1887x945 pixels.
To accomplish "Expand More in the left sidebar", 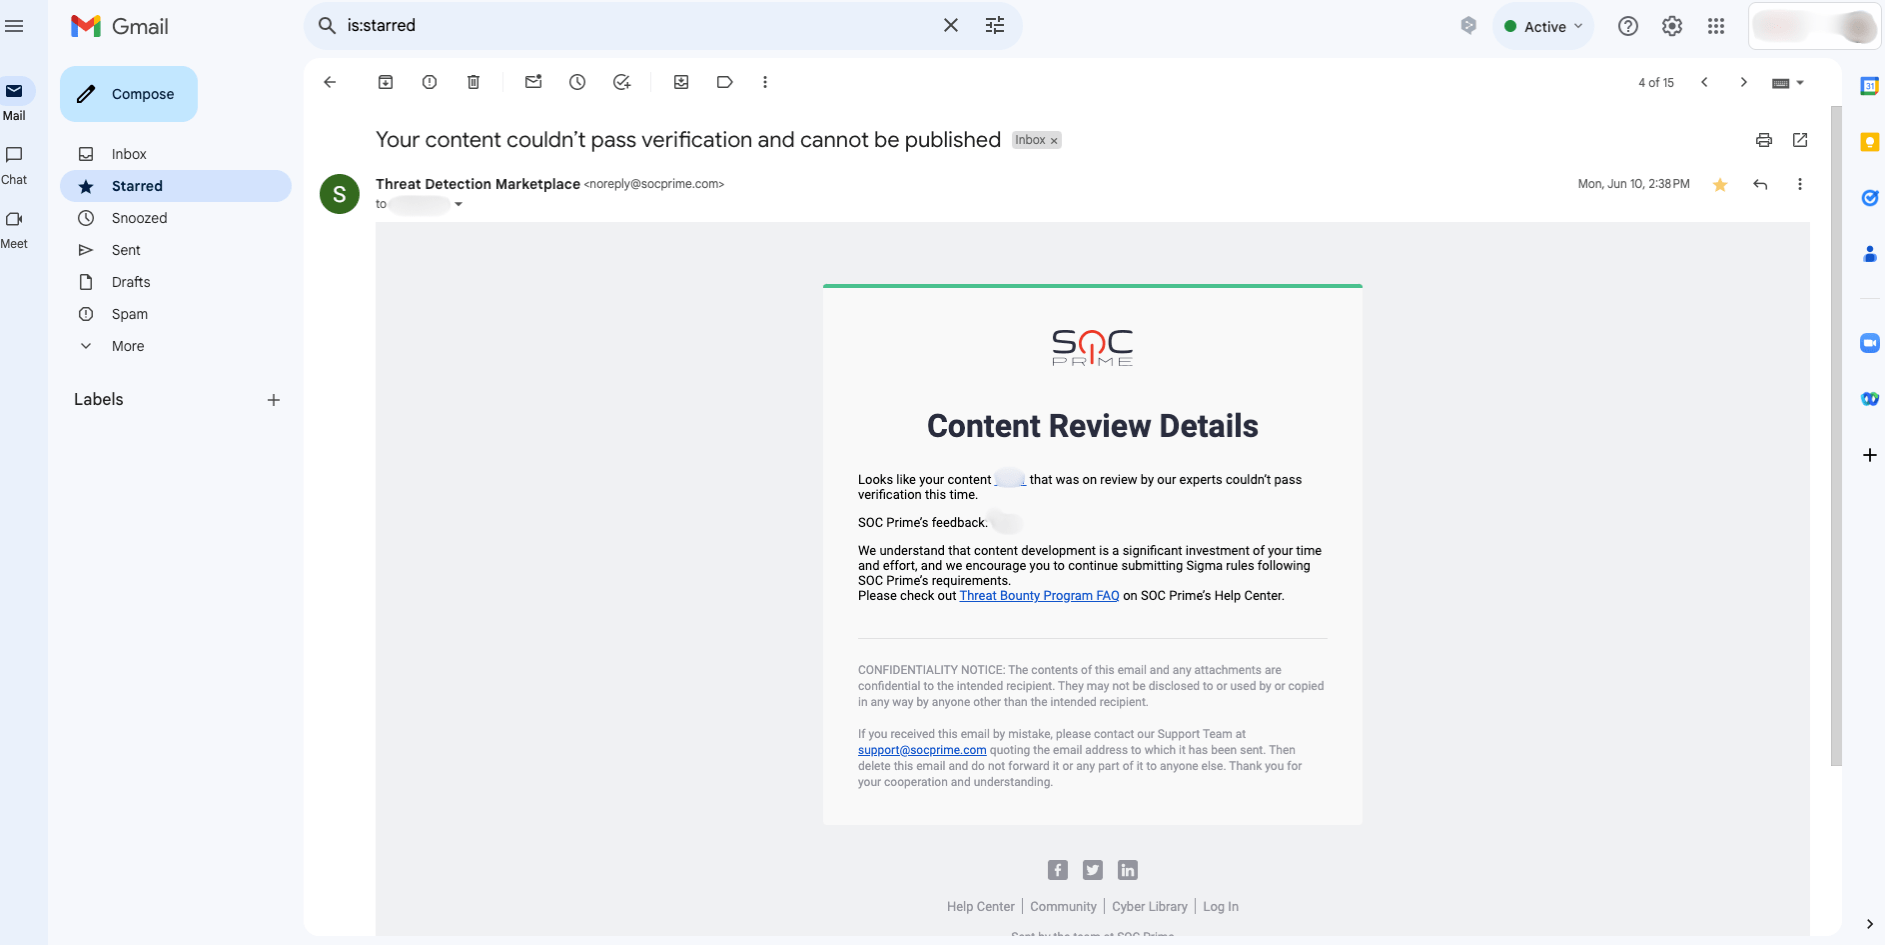I will point(127,346).
